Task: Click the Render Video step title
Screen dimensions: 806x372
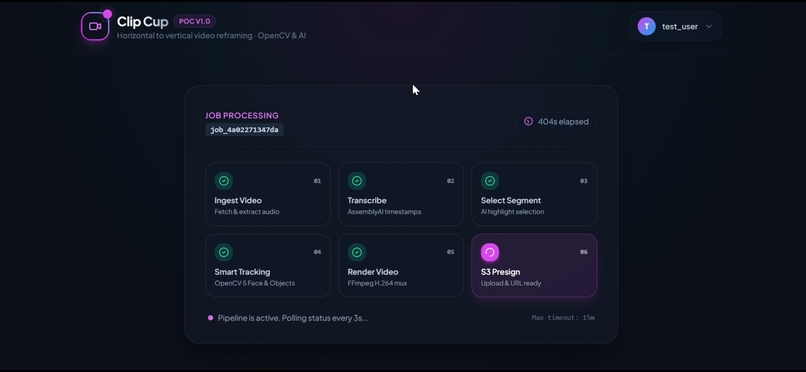Action: point(373,272)
